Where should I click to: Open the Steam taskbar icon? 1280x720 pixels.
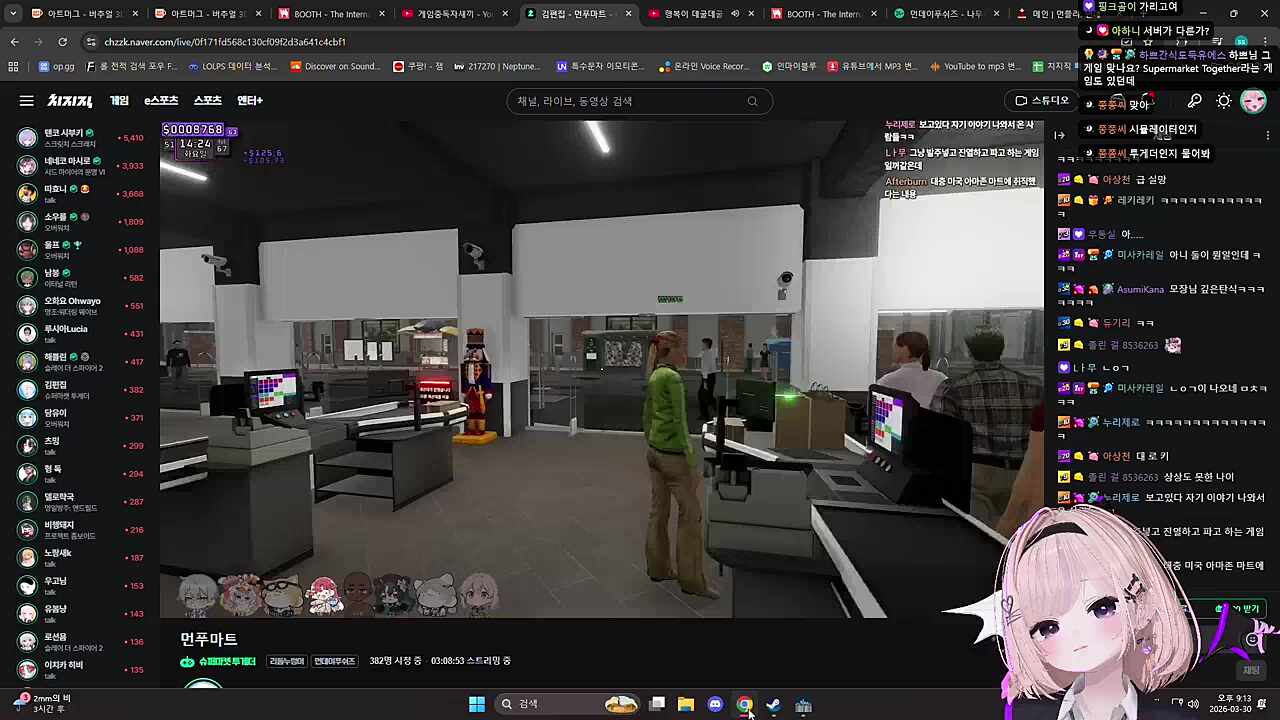[x=773, y=705]
